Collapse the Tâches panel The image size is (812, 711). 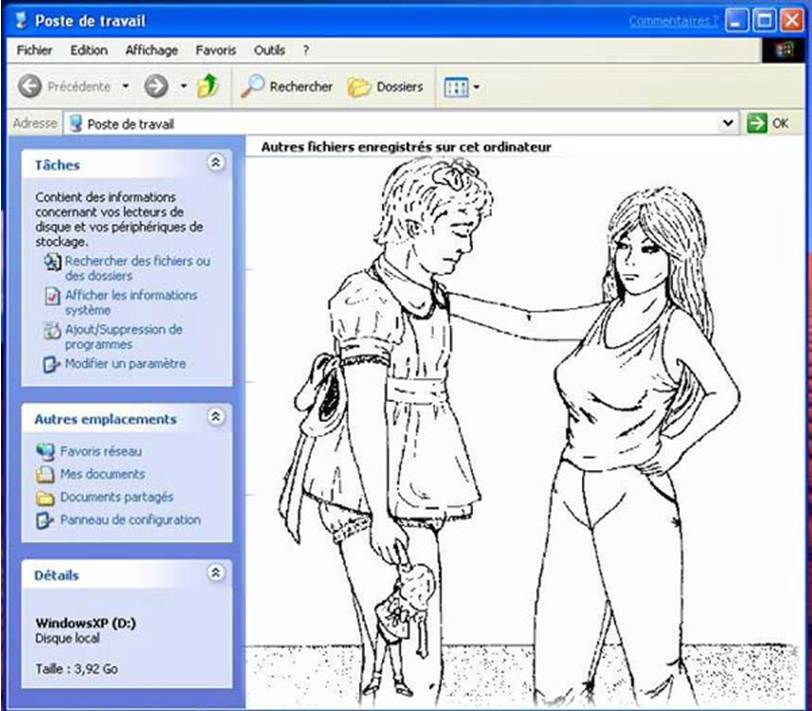click(215, 164)
